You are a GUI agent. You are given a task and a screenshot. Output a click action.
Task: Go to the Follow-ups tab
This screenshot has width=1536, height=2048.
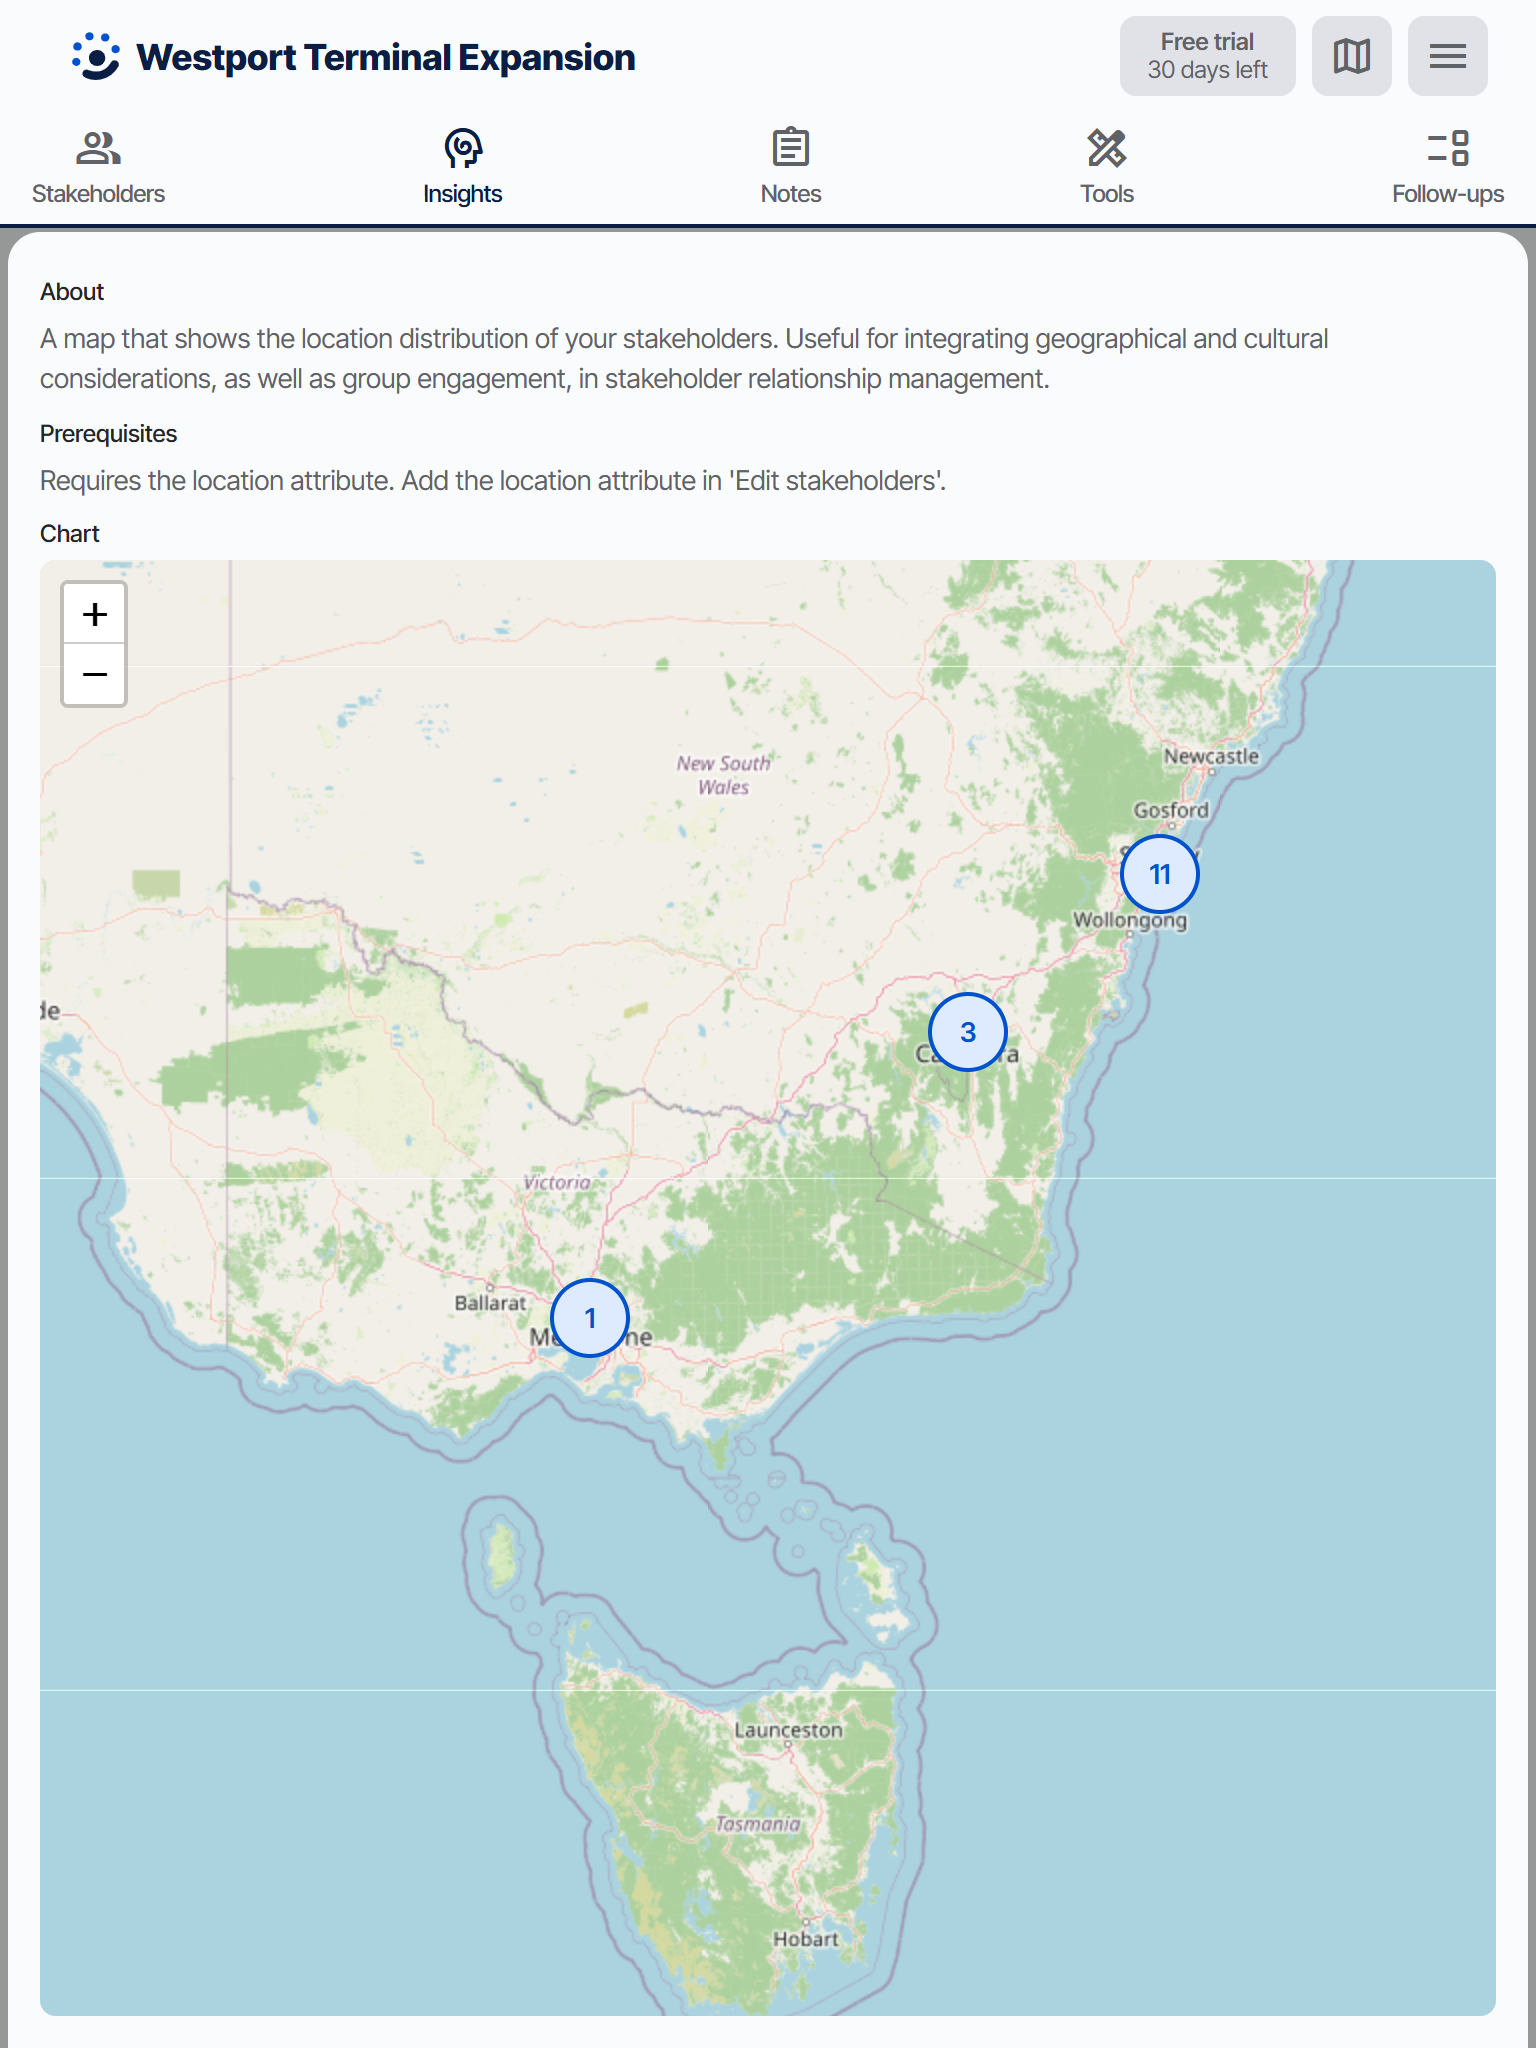coord(1447,168)
